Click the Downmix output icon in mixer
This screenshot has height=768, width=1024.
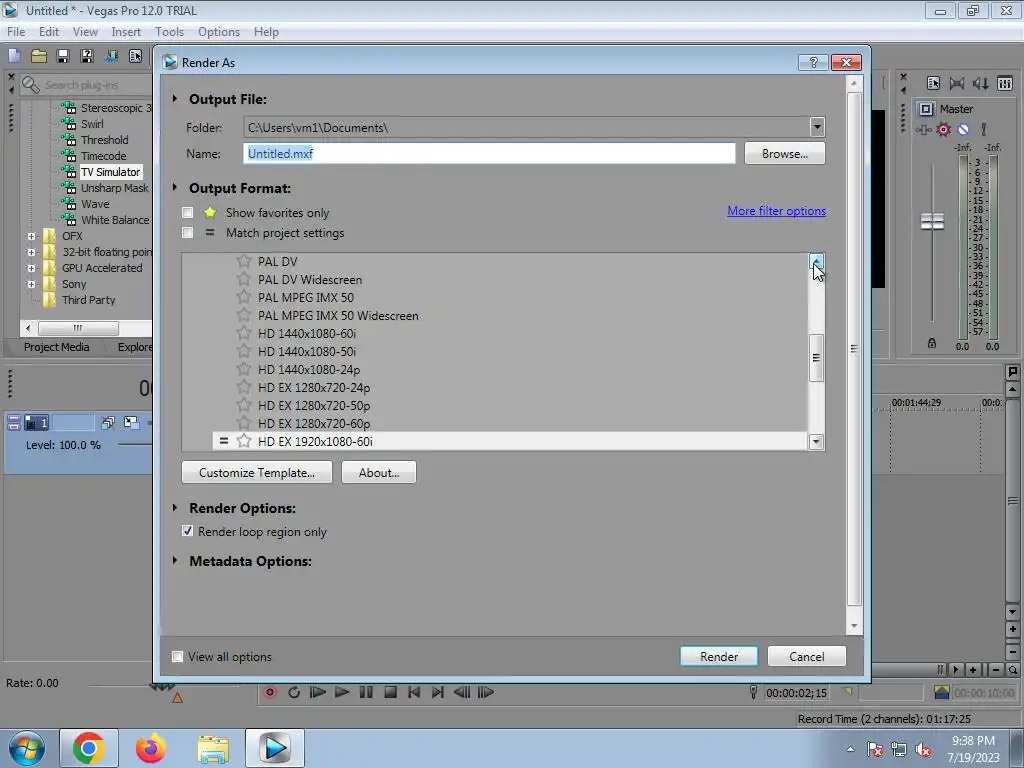point(957,83)
